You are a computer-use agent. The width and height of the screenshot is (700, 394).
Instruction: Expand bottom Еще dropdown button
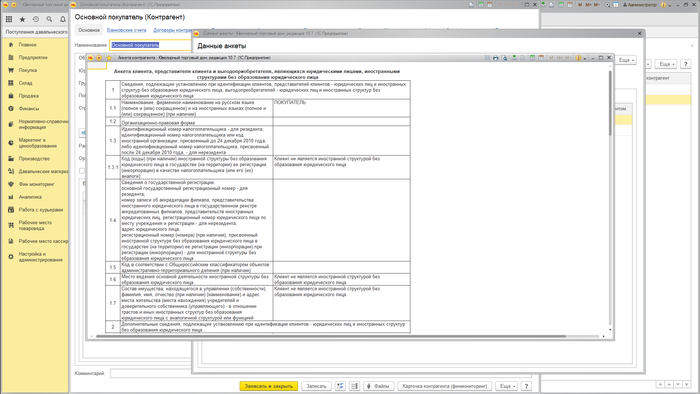506,386
